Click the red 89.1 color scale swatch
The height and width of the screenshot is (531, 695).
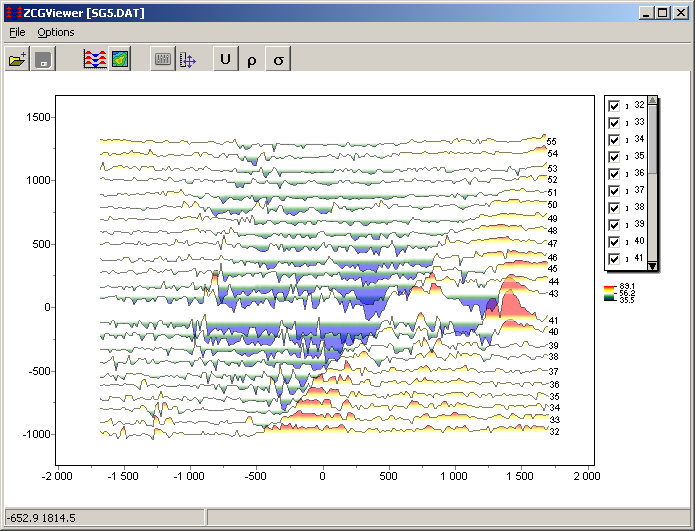609,287
